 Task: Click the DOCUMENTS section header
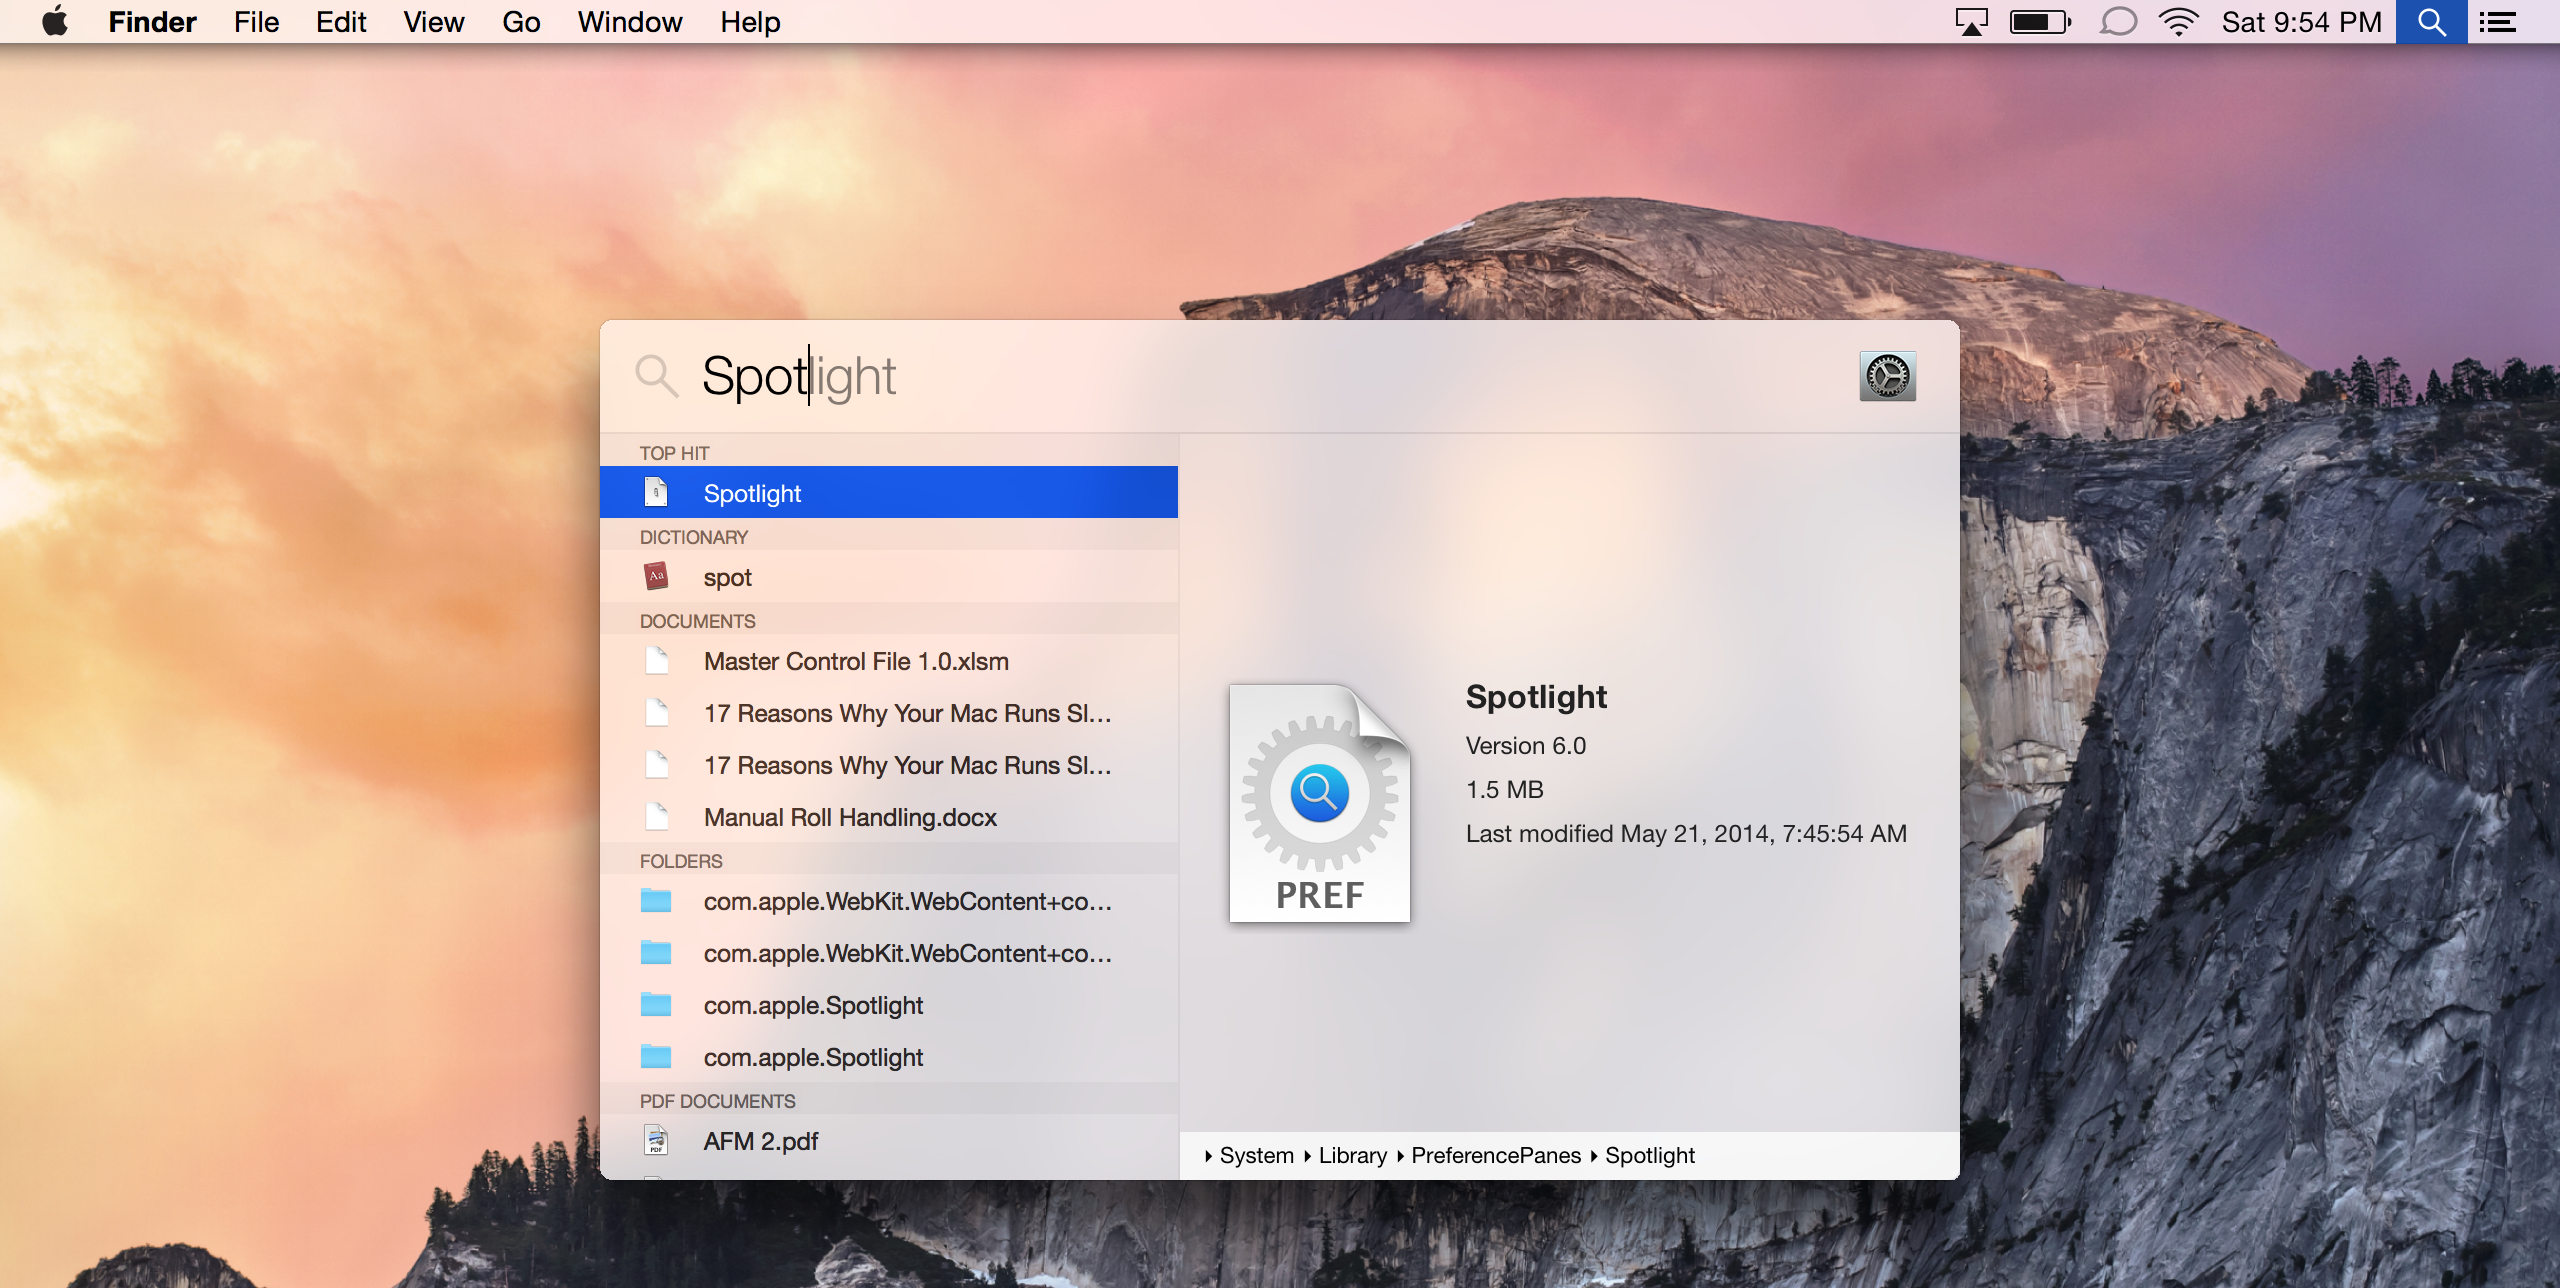pos(697,620)
